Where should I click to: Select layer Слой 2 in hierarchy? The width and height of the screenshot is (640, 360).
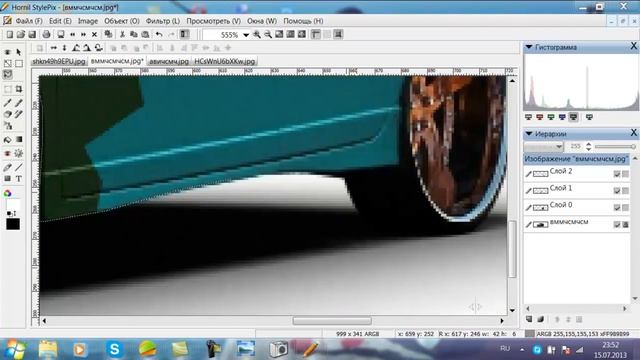coord(576,173)
